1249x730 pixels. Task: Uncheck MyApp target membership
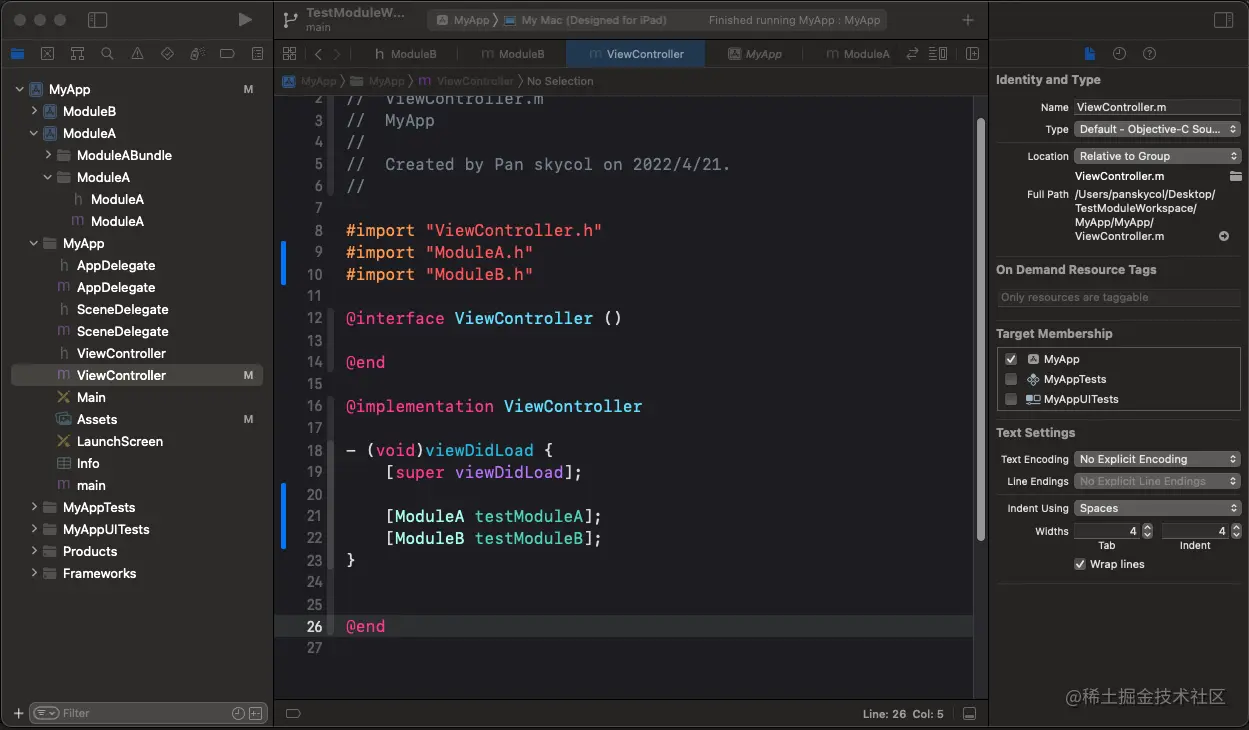1011,359
